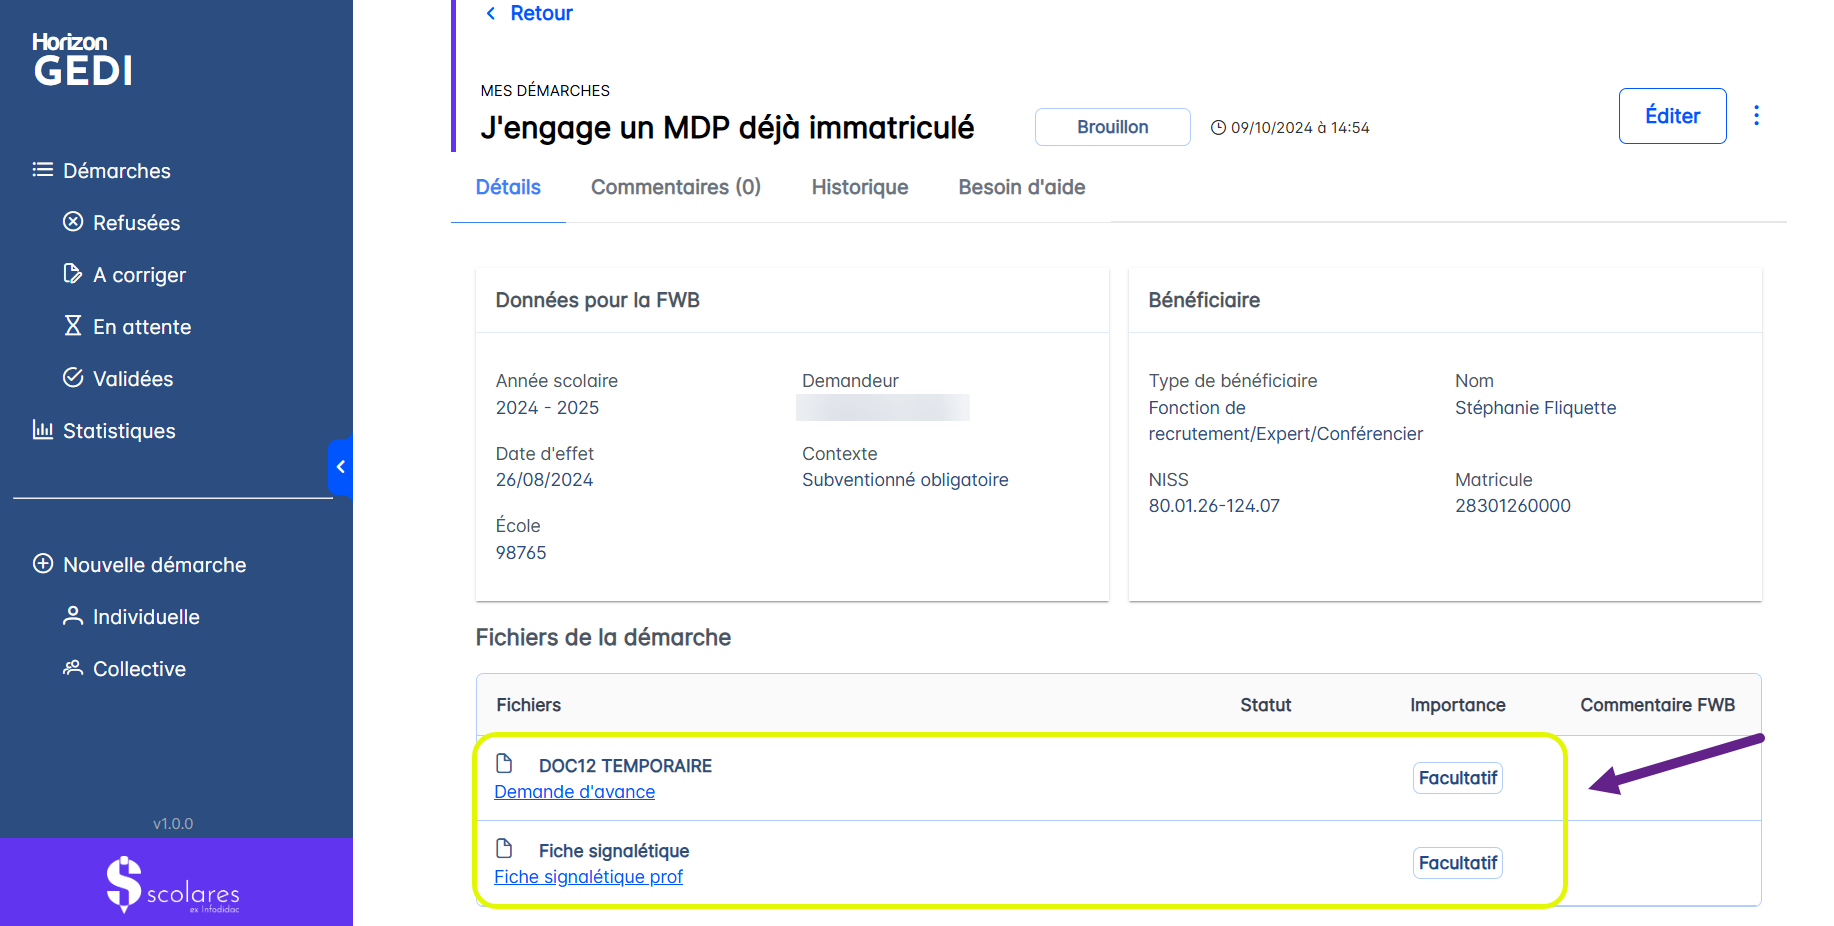The width and height of the screenshot is (1834, 926).
Task: Open the Historique tab
Action: point(859,187)
